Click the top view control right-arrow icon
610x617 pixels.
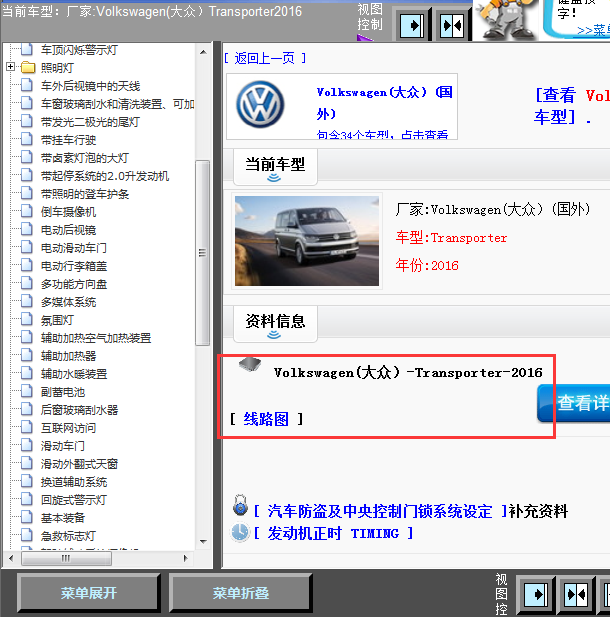coord(412,26)
